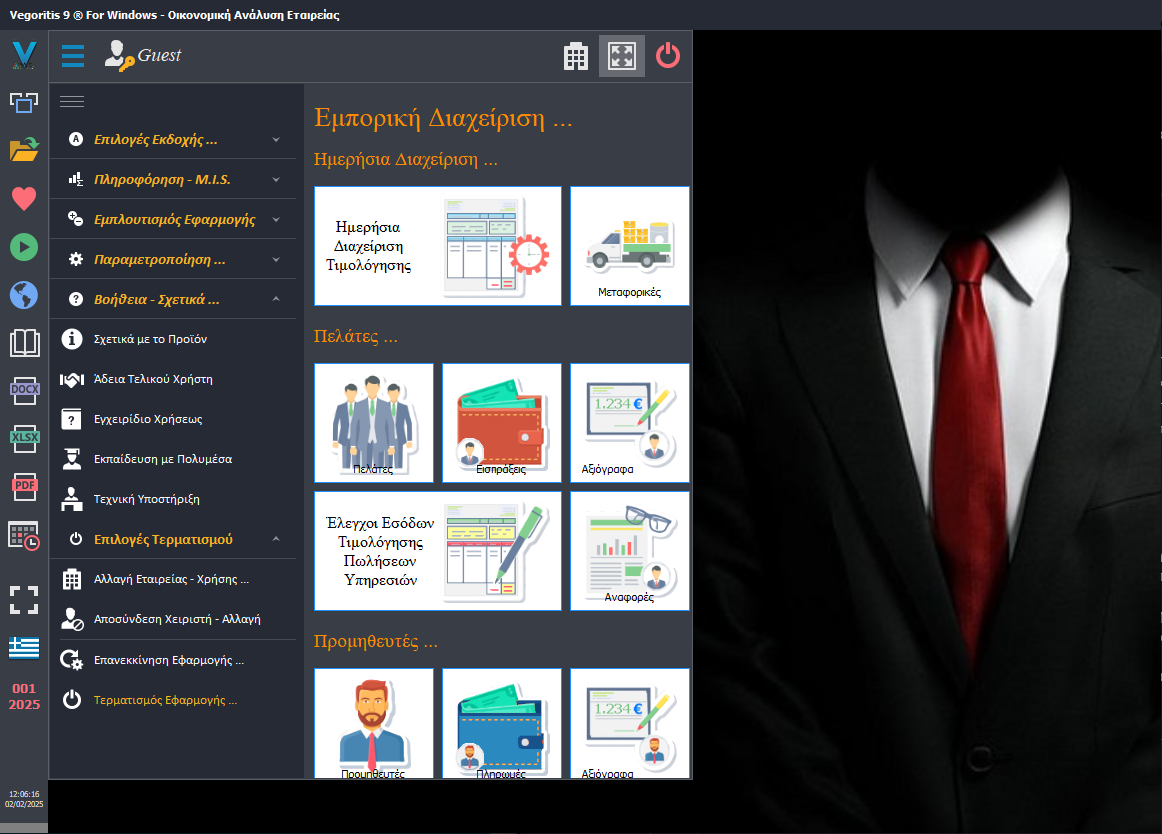This screenshot has width=1162, height=834.
Task: Open Εγχειρίδιο Χρήσεως menu item
Action: pyautogui.click(x=147, y=419)
